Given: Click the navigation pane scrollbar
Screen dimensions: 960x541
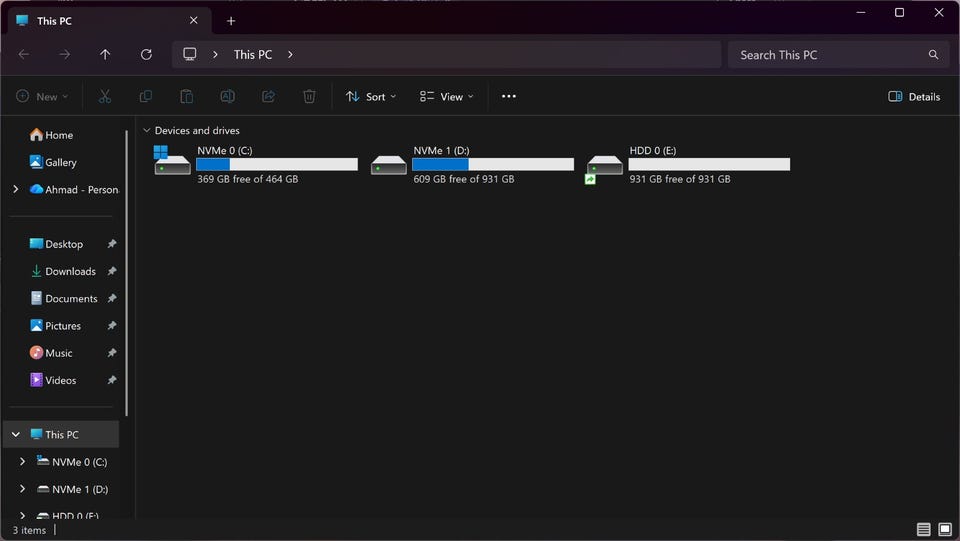Looking at the screenshot, I should tap(127, 272).
